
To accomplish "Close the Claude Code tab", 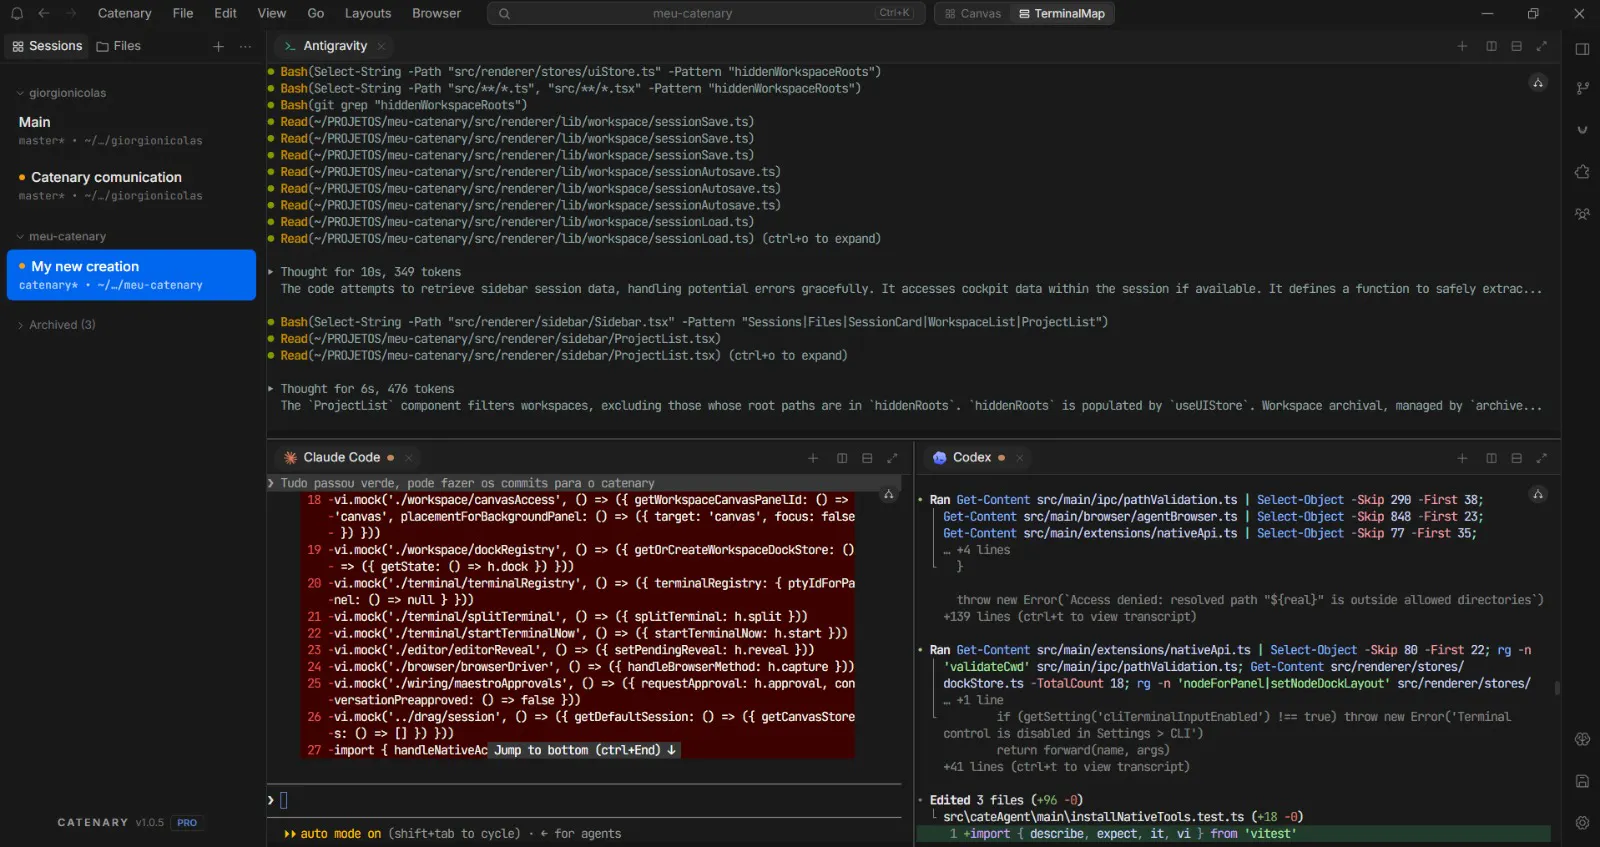I will tap(408, 458).
